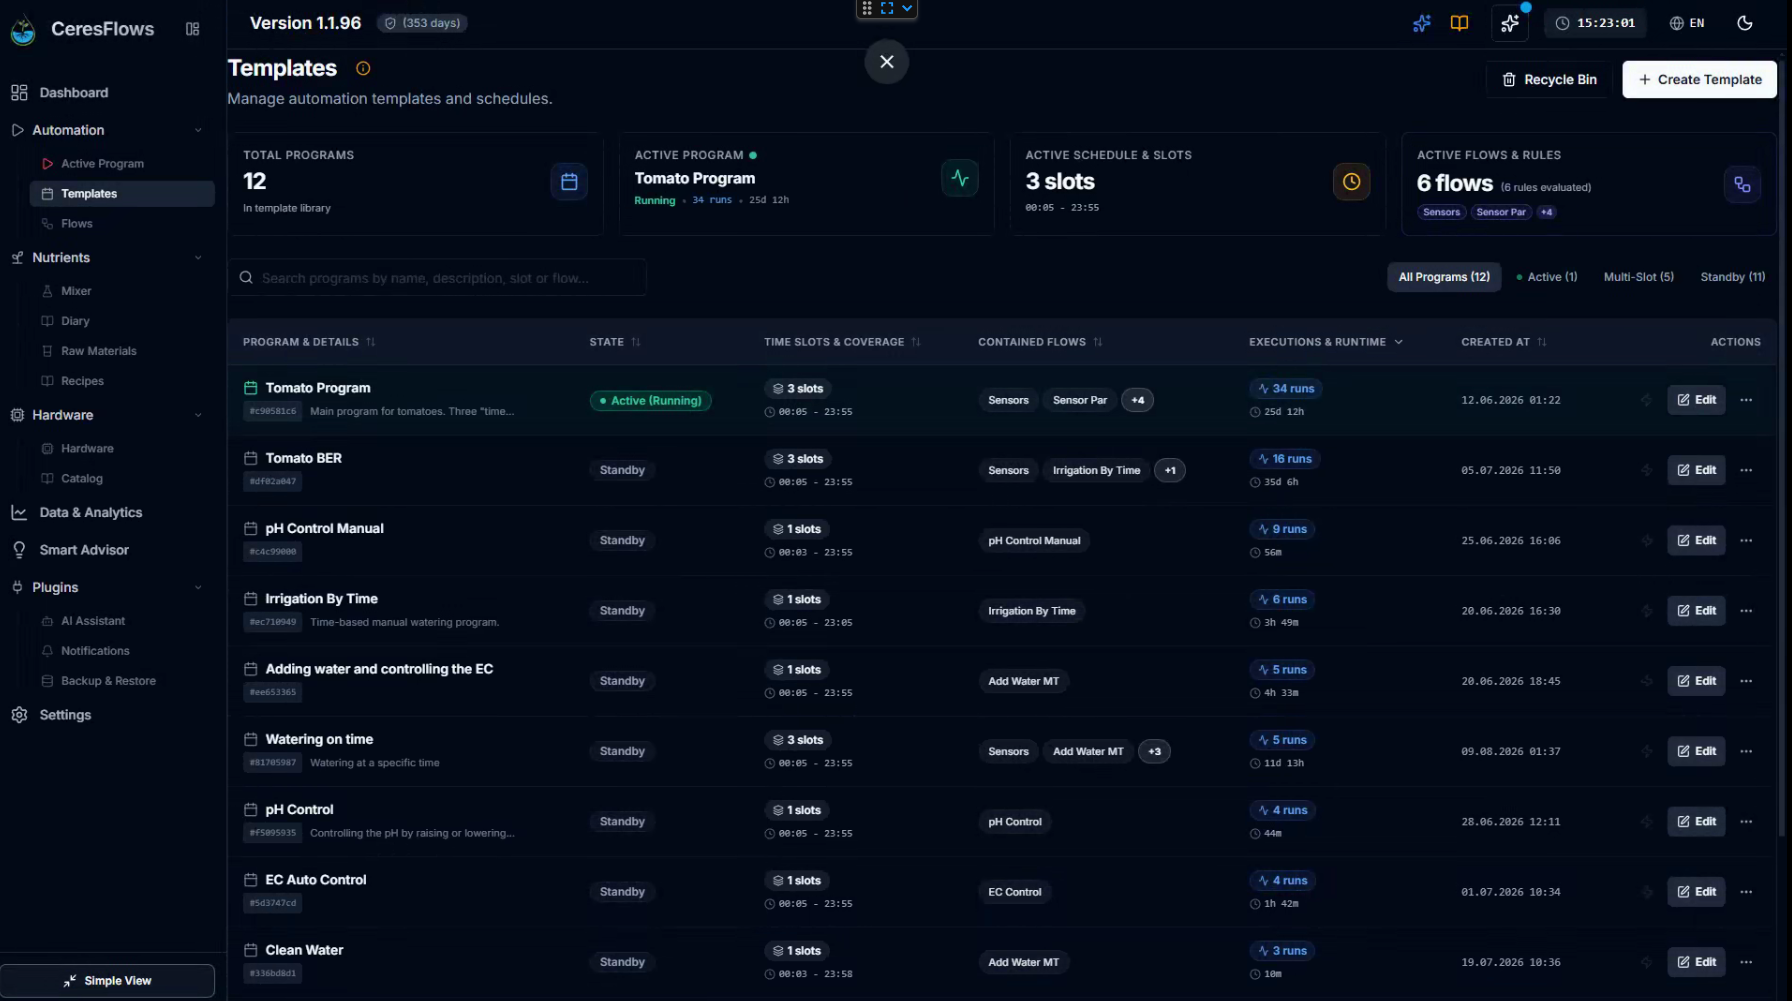Screen dimensions: 1792x1001
Task: Click Create Template button
Action: tap(1699, 79)
